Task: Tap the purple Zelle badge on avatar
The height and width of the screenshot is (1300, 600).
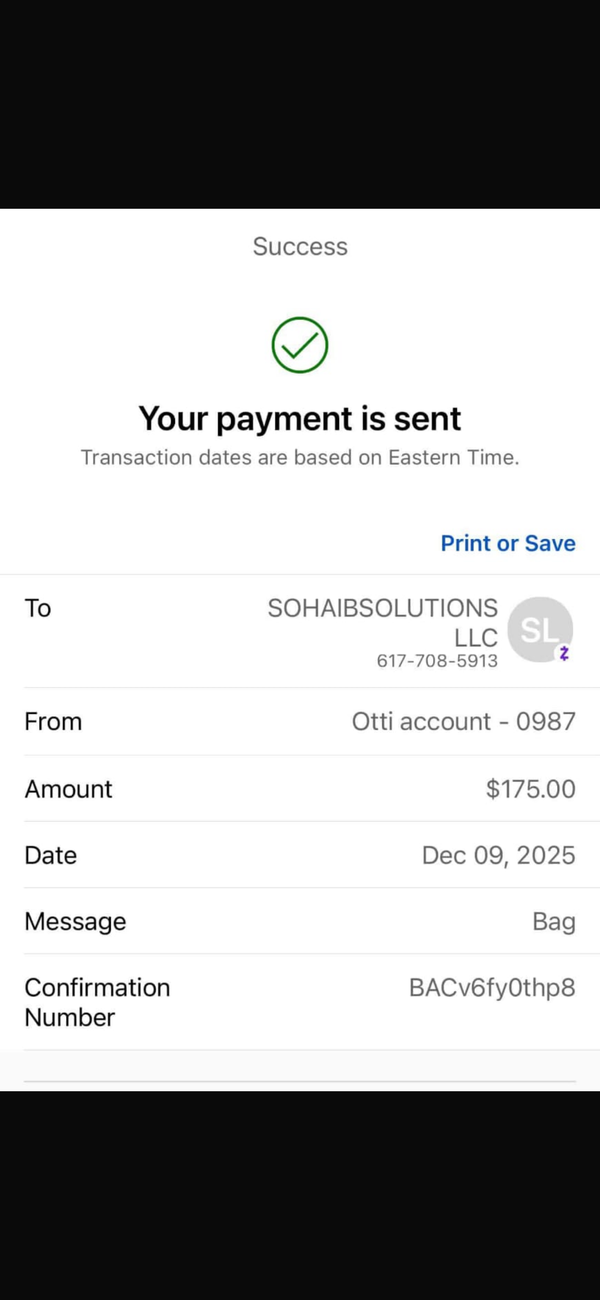Action: pyautogui.click(x=564, y=654)
